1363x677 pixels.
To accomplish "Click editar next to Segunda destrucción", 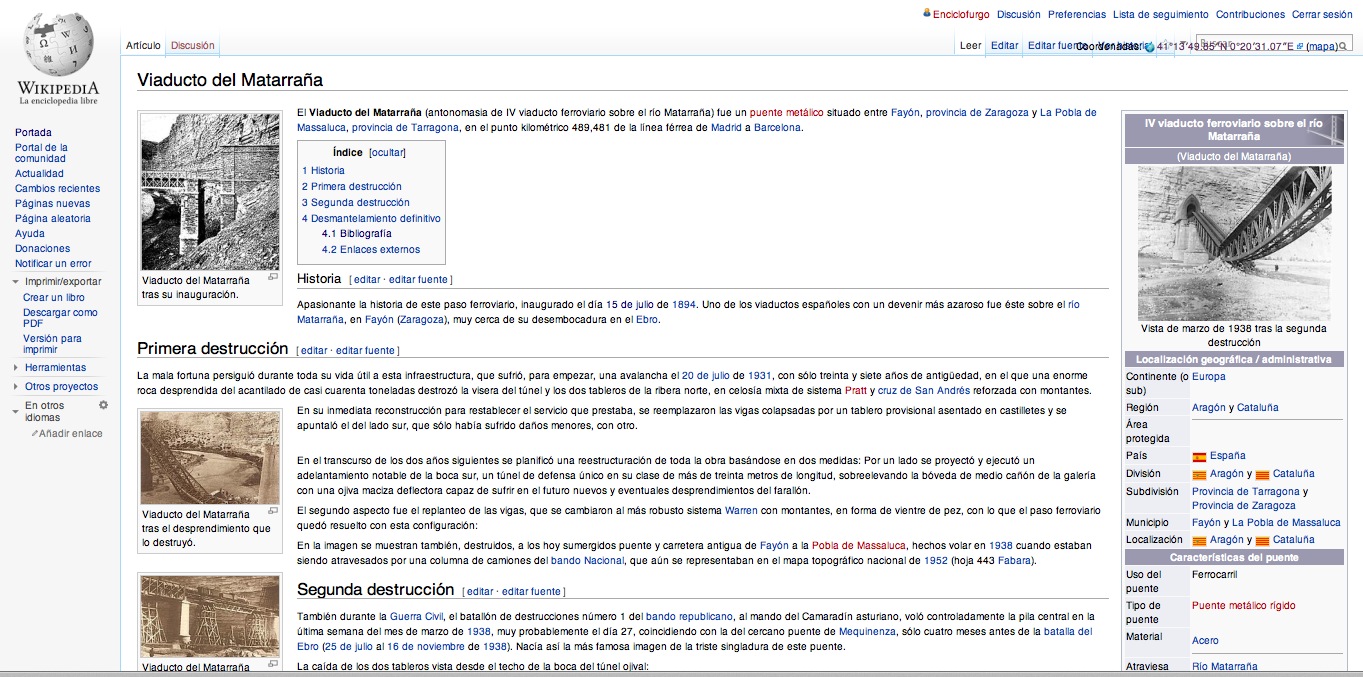I will (x=480, y=591).
